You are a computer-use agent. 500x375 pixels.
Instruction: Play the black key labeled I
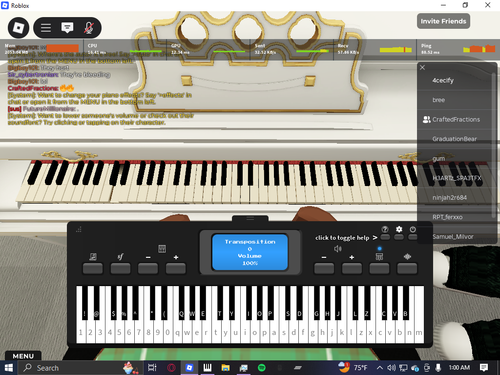249,303
